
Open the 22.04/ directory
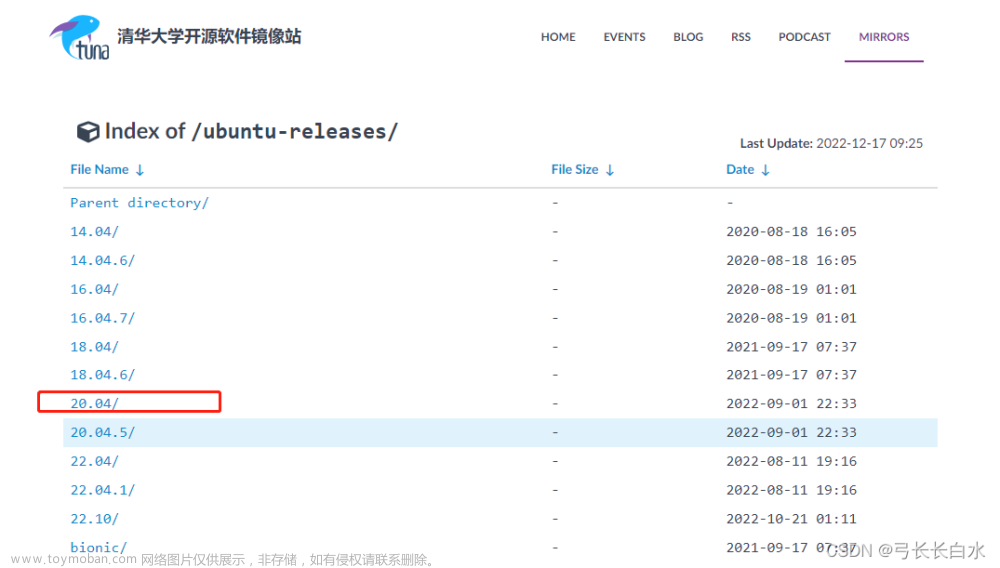tap(94, 461)
